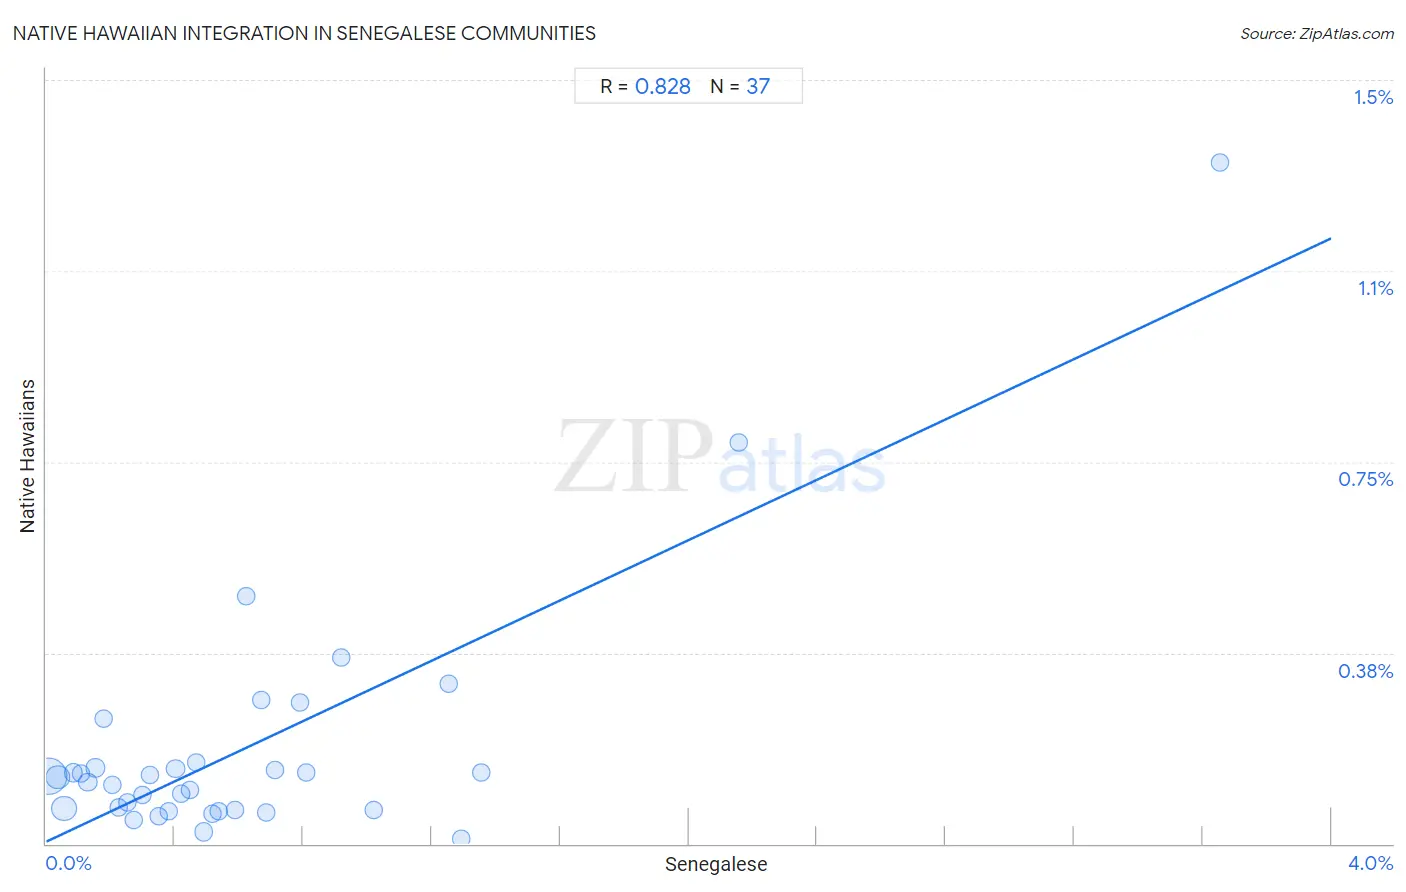Click the outlier data point near 1.3%

(x=1219, y=162)
